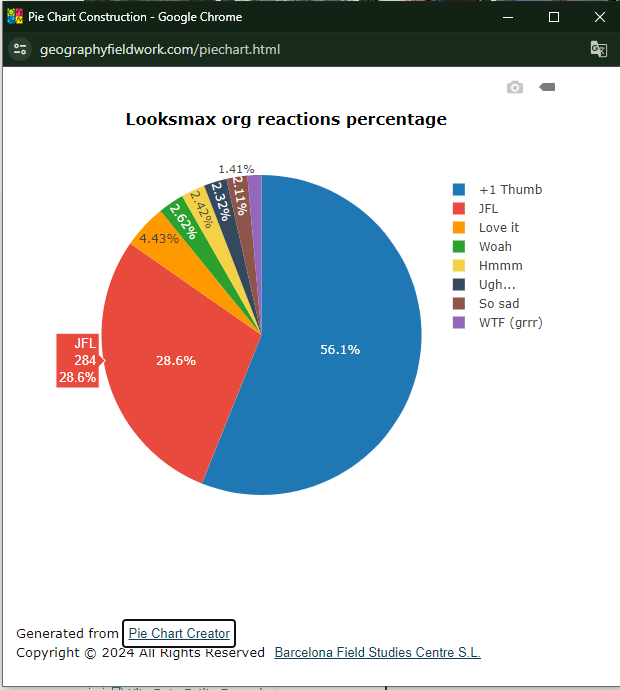The height and width of the screenshot is (690, 620).
Task: Click the page favicon in title bar
Action: click(x=15, y=17)
